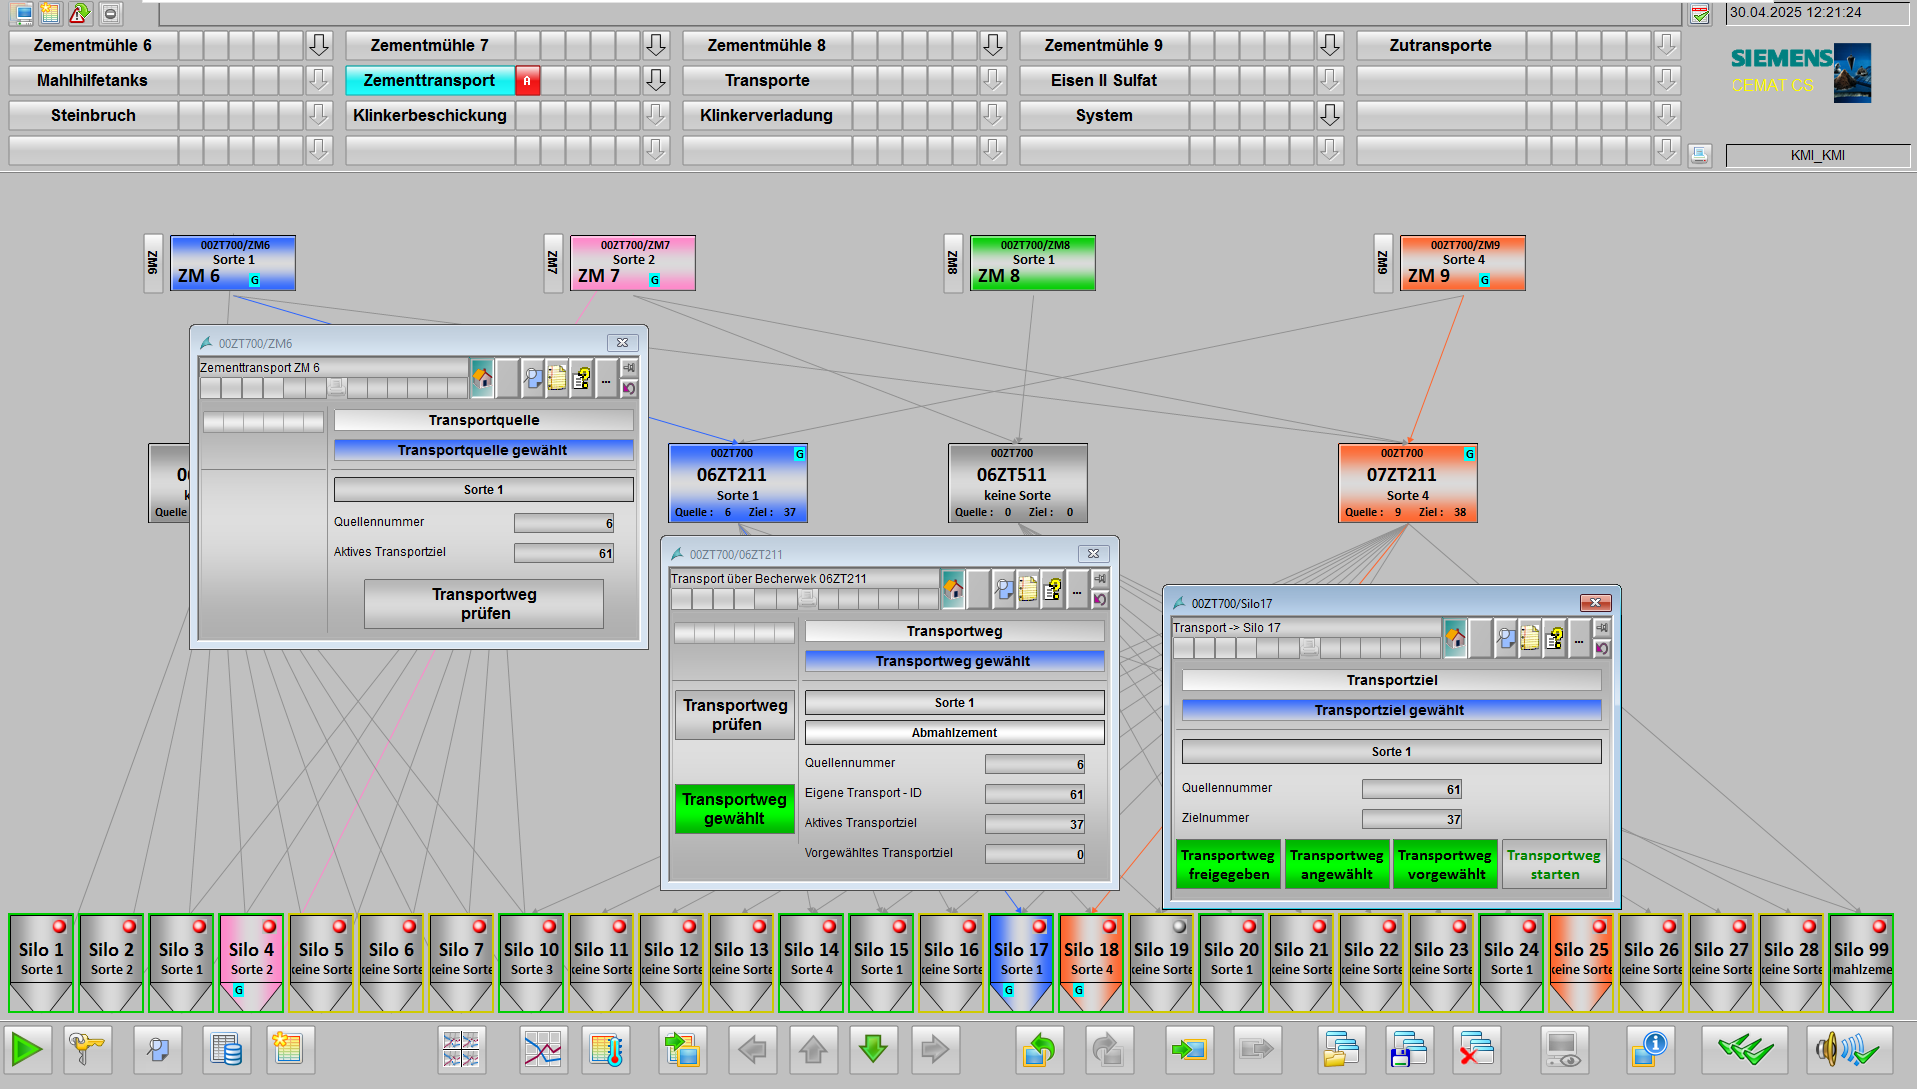The width and height of the screenshot is (1917, 1089).
Task: Select the Silo 25 silo block
Action: point(1581,961)
